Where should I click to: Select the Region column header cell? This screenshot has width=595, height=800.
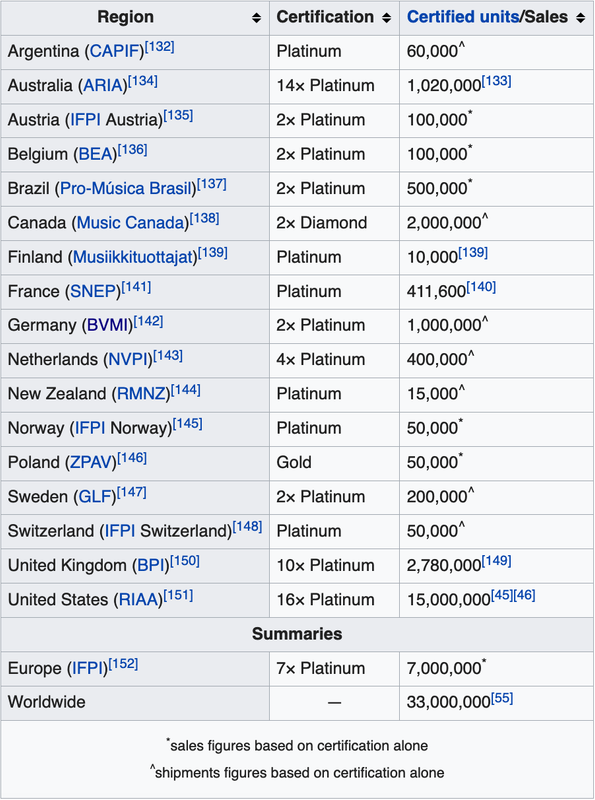135,18
